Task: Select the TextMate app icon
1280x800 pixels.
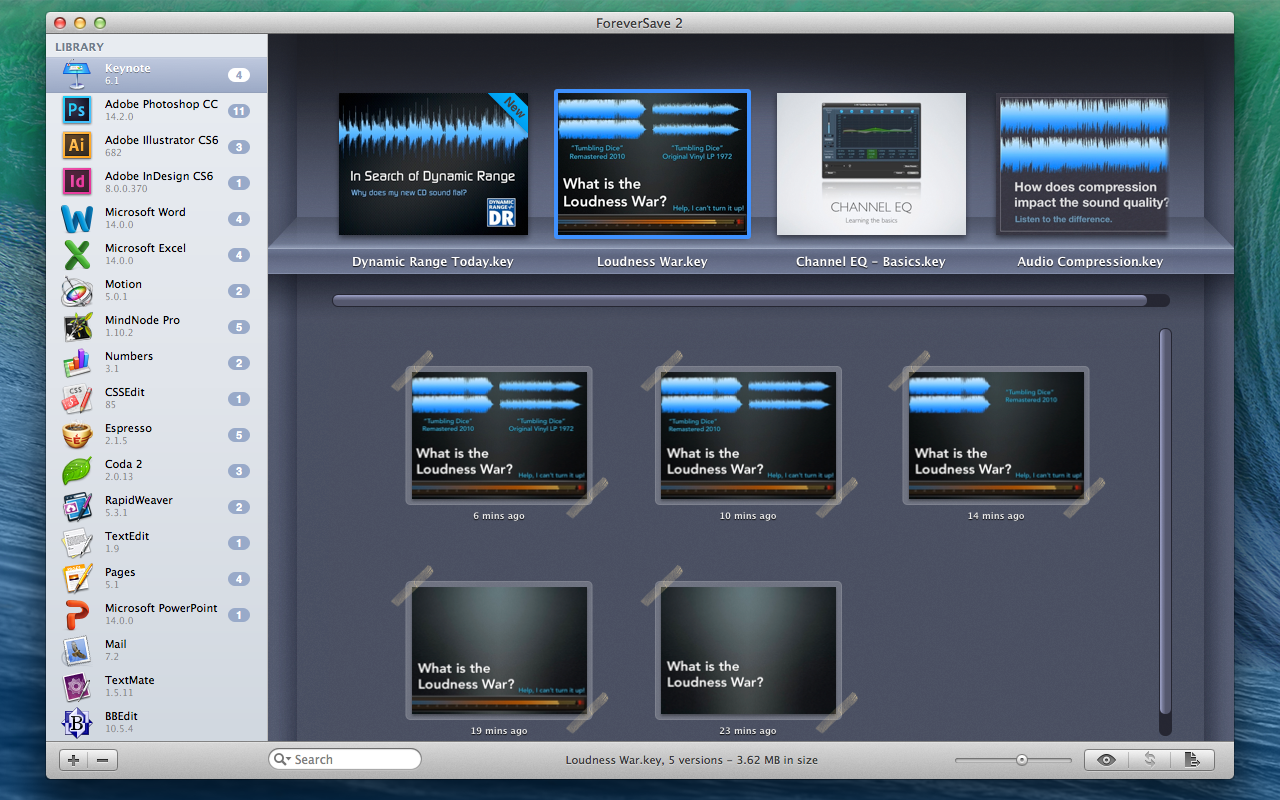Action: [77, 687]
